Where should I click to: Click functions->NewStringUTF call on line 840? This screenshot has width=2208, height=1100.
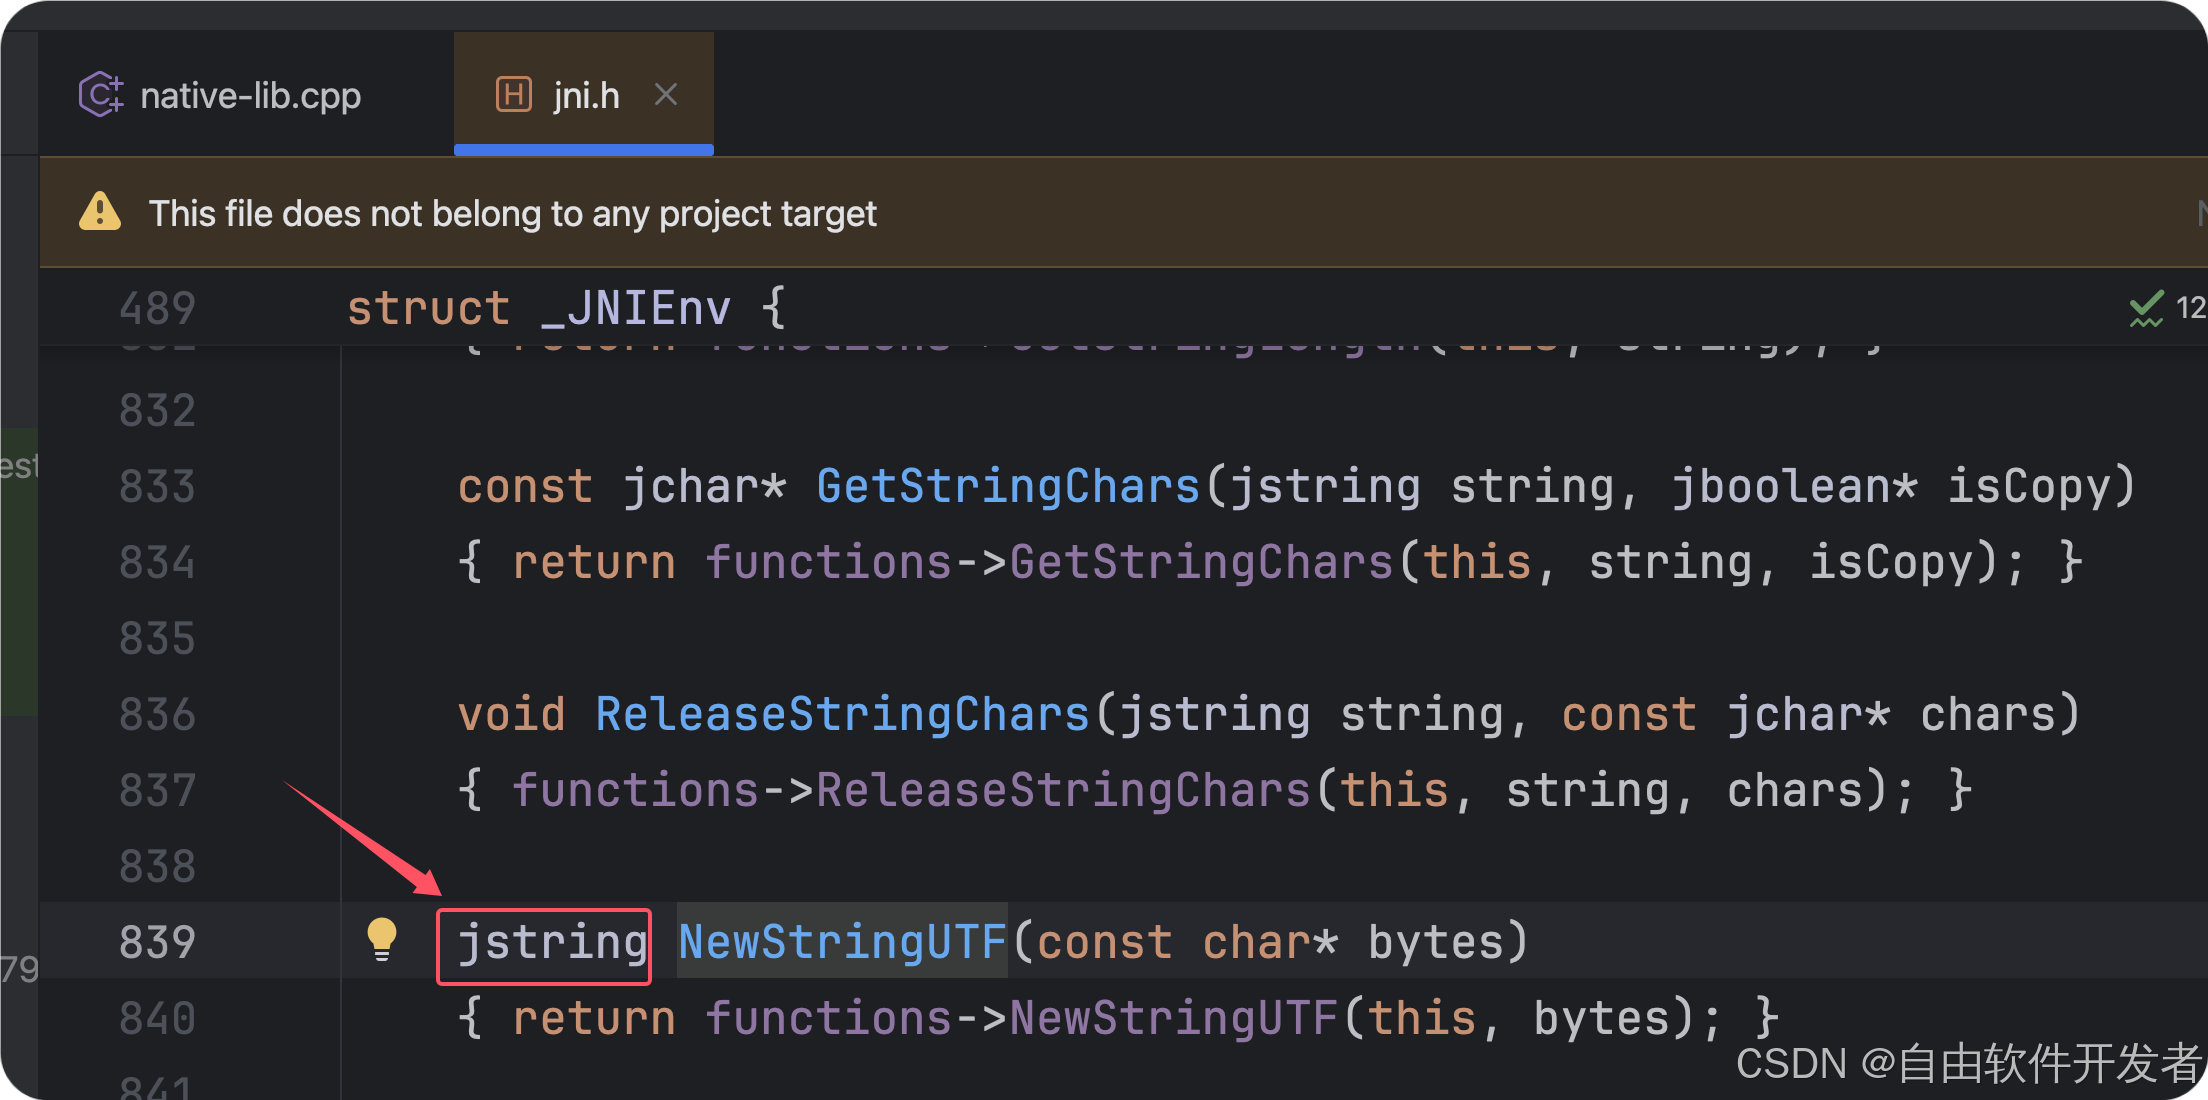(1022, 1018)
